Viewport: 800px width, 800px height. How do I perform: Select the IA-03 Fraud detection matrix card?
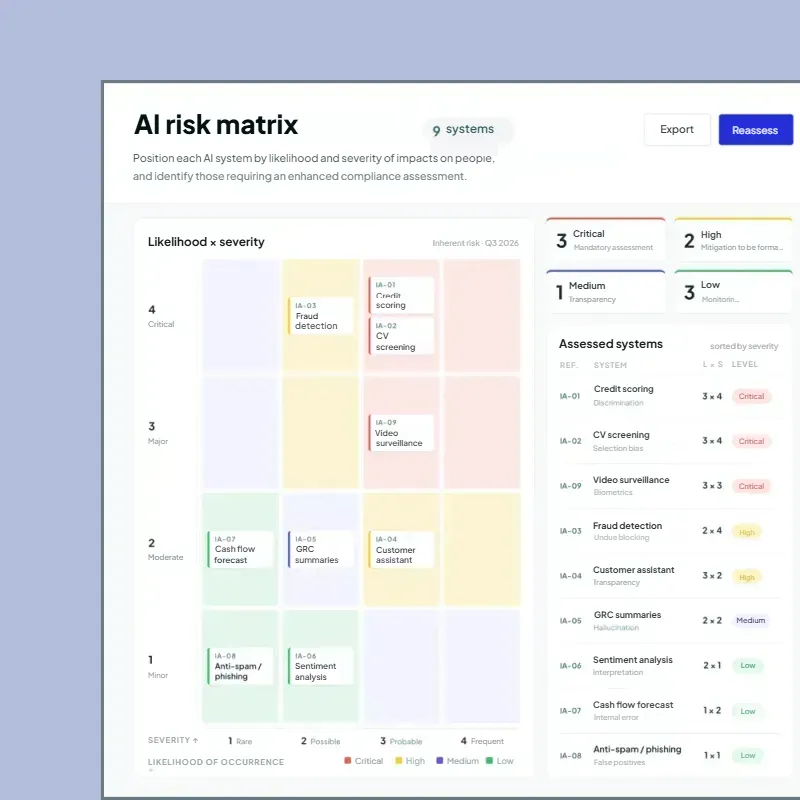320,316
